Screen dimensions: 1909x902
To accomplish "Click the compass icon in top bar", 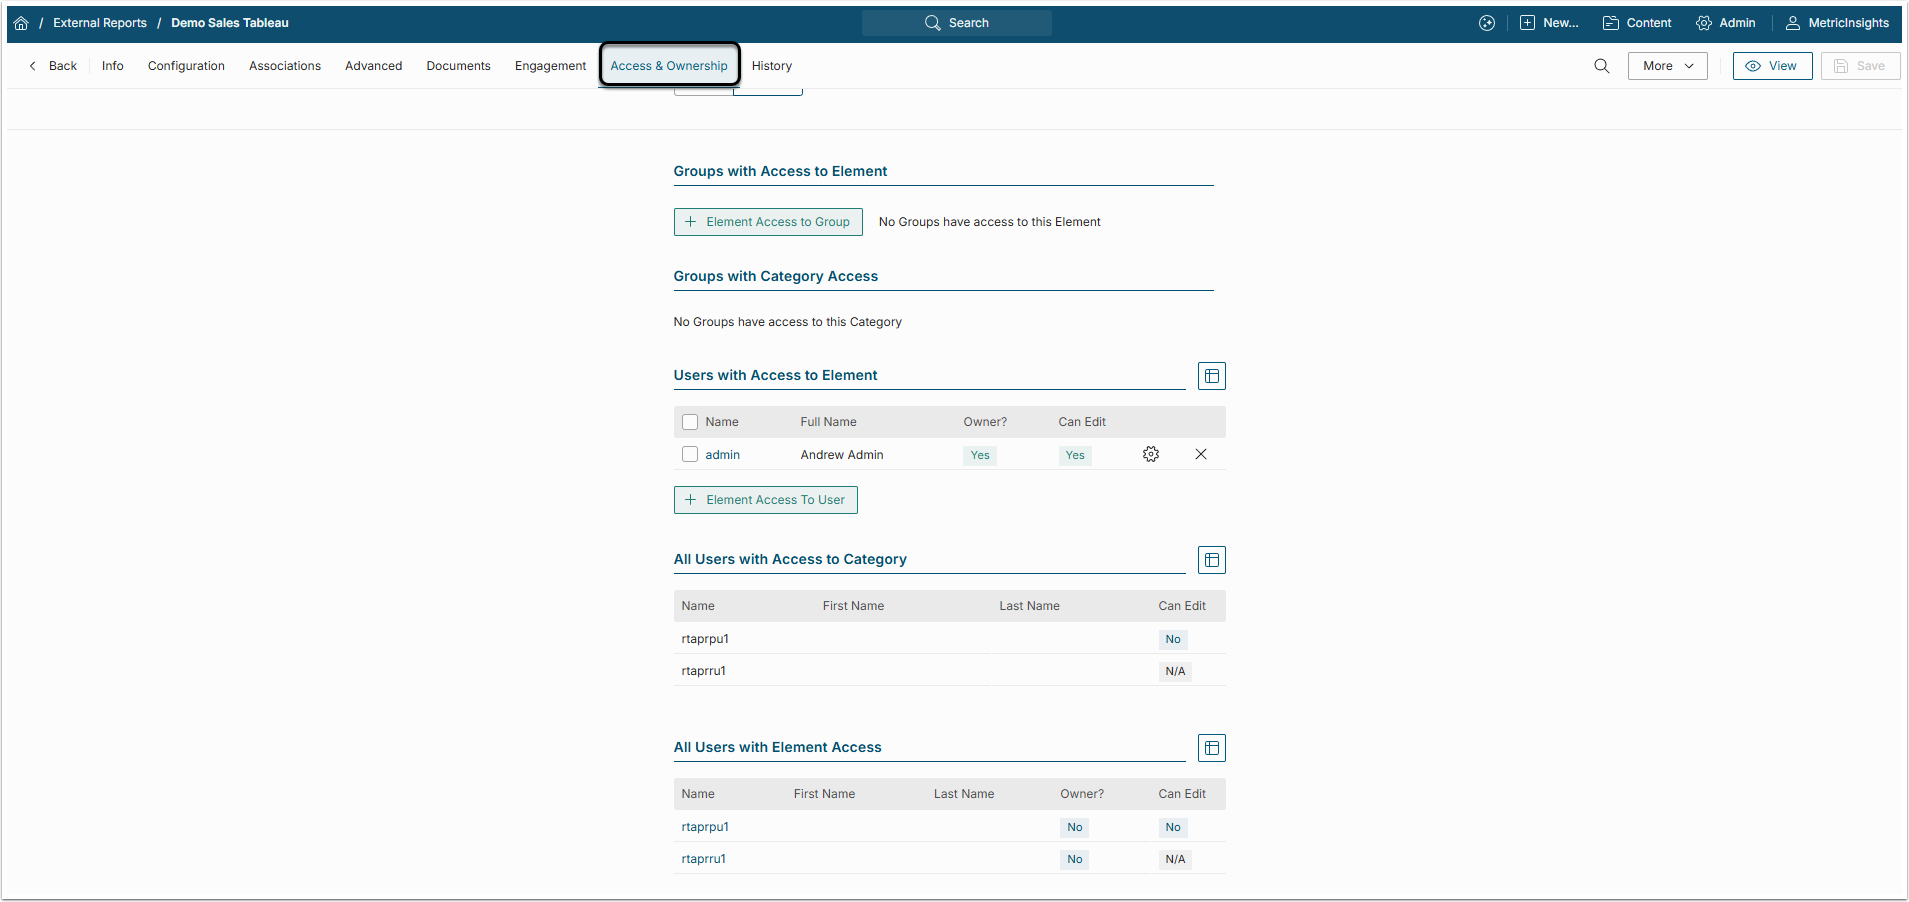I will [x=1487, y=23].
